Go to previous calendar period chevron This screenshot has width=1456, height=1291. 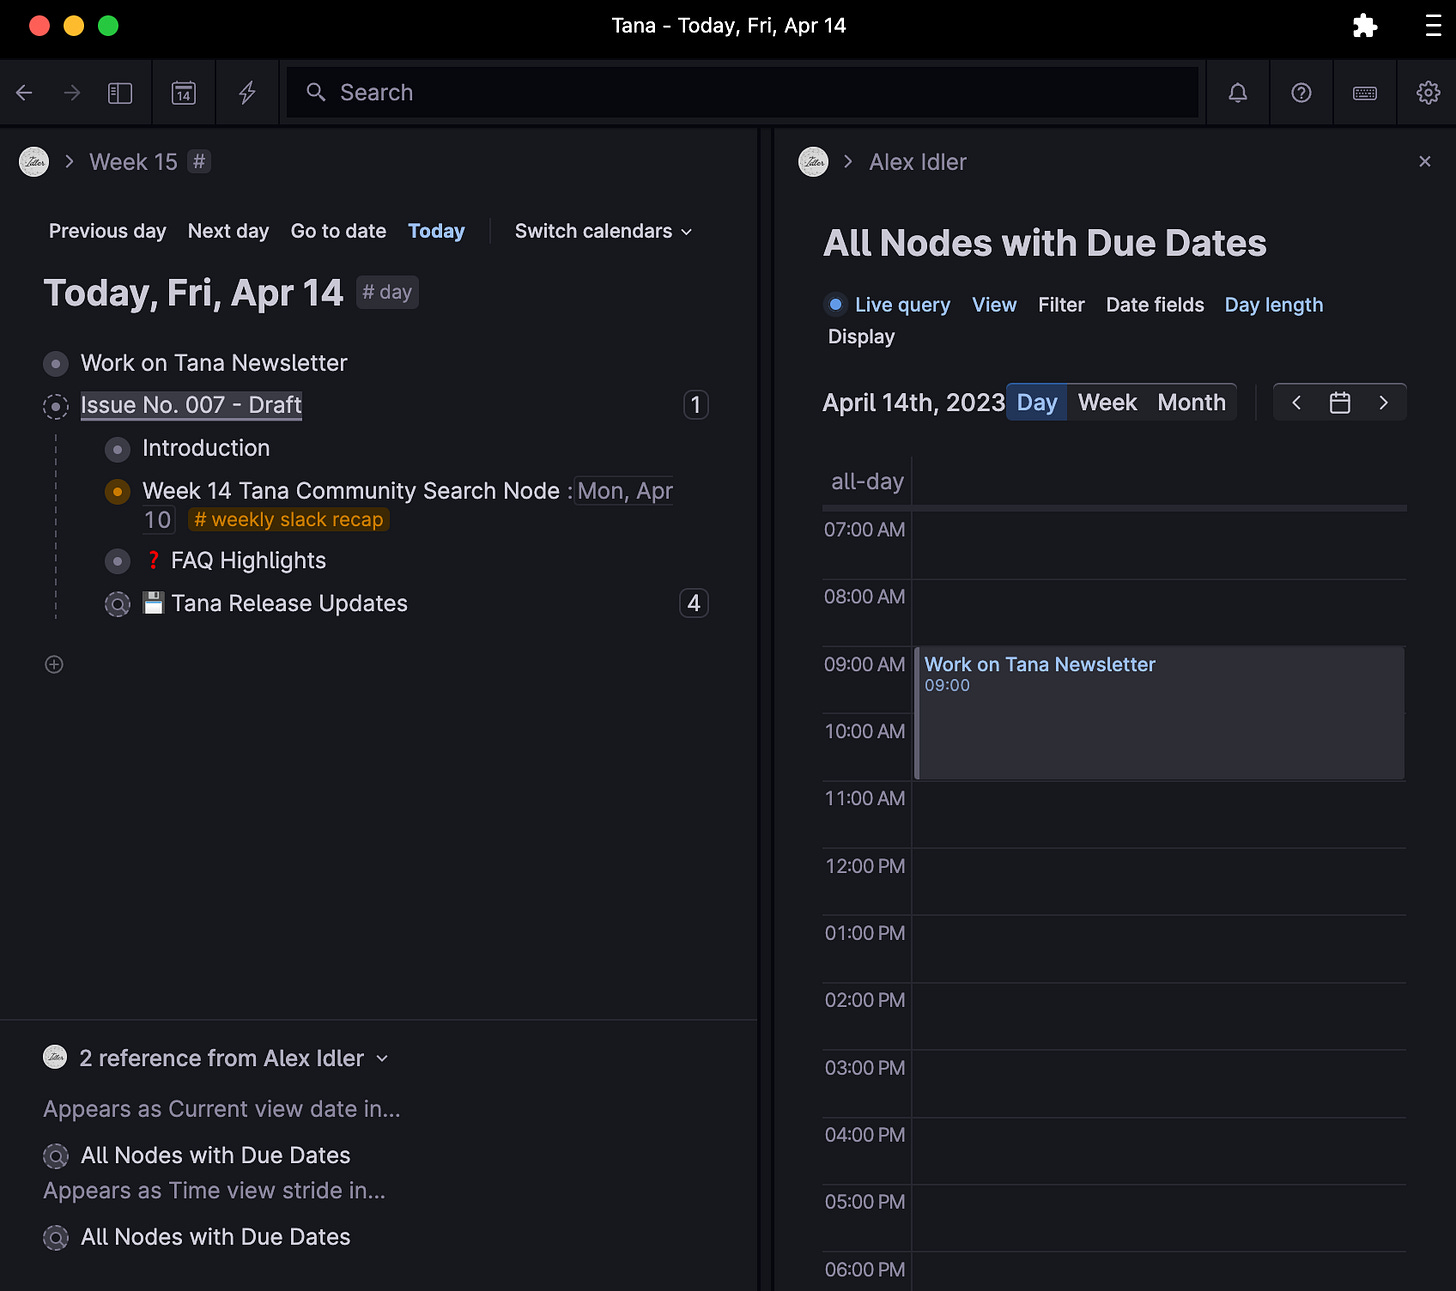coord(1296,403)
